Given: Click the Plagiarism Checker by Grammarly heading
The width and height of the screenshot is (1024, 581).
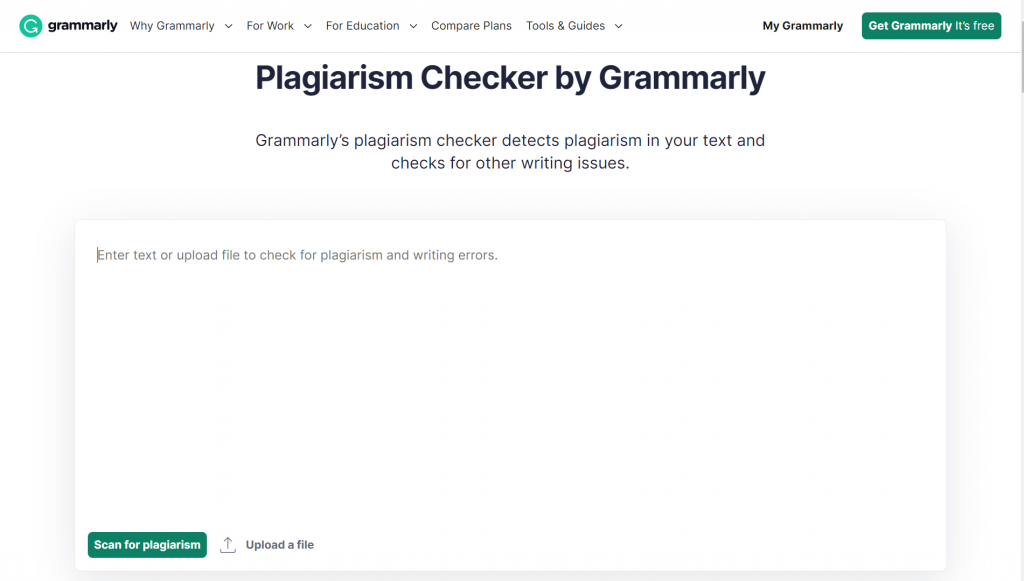Looking at the screenshot, I should [x=510, y=78].
